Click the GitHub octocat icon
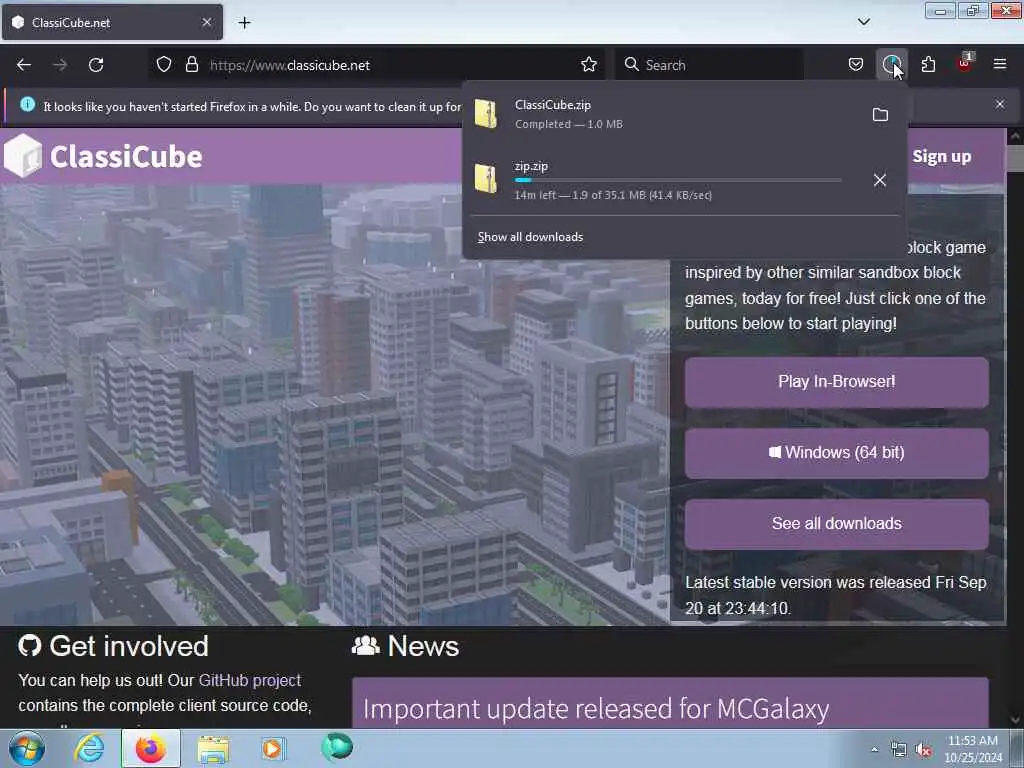 pyautogui.click(x=29, y=645)
